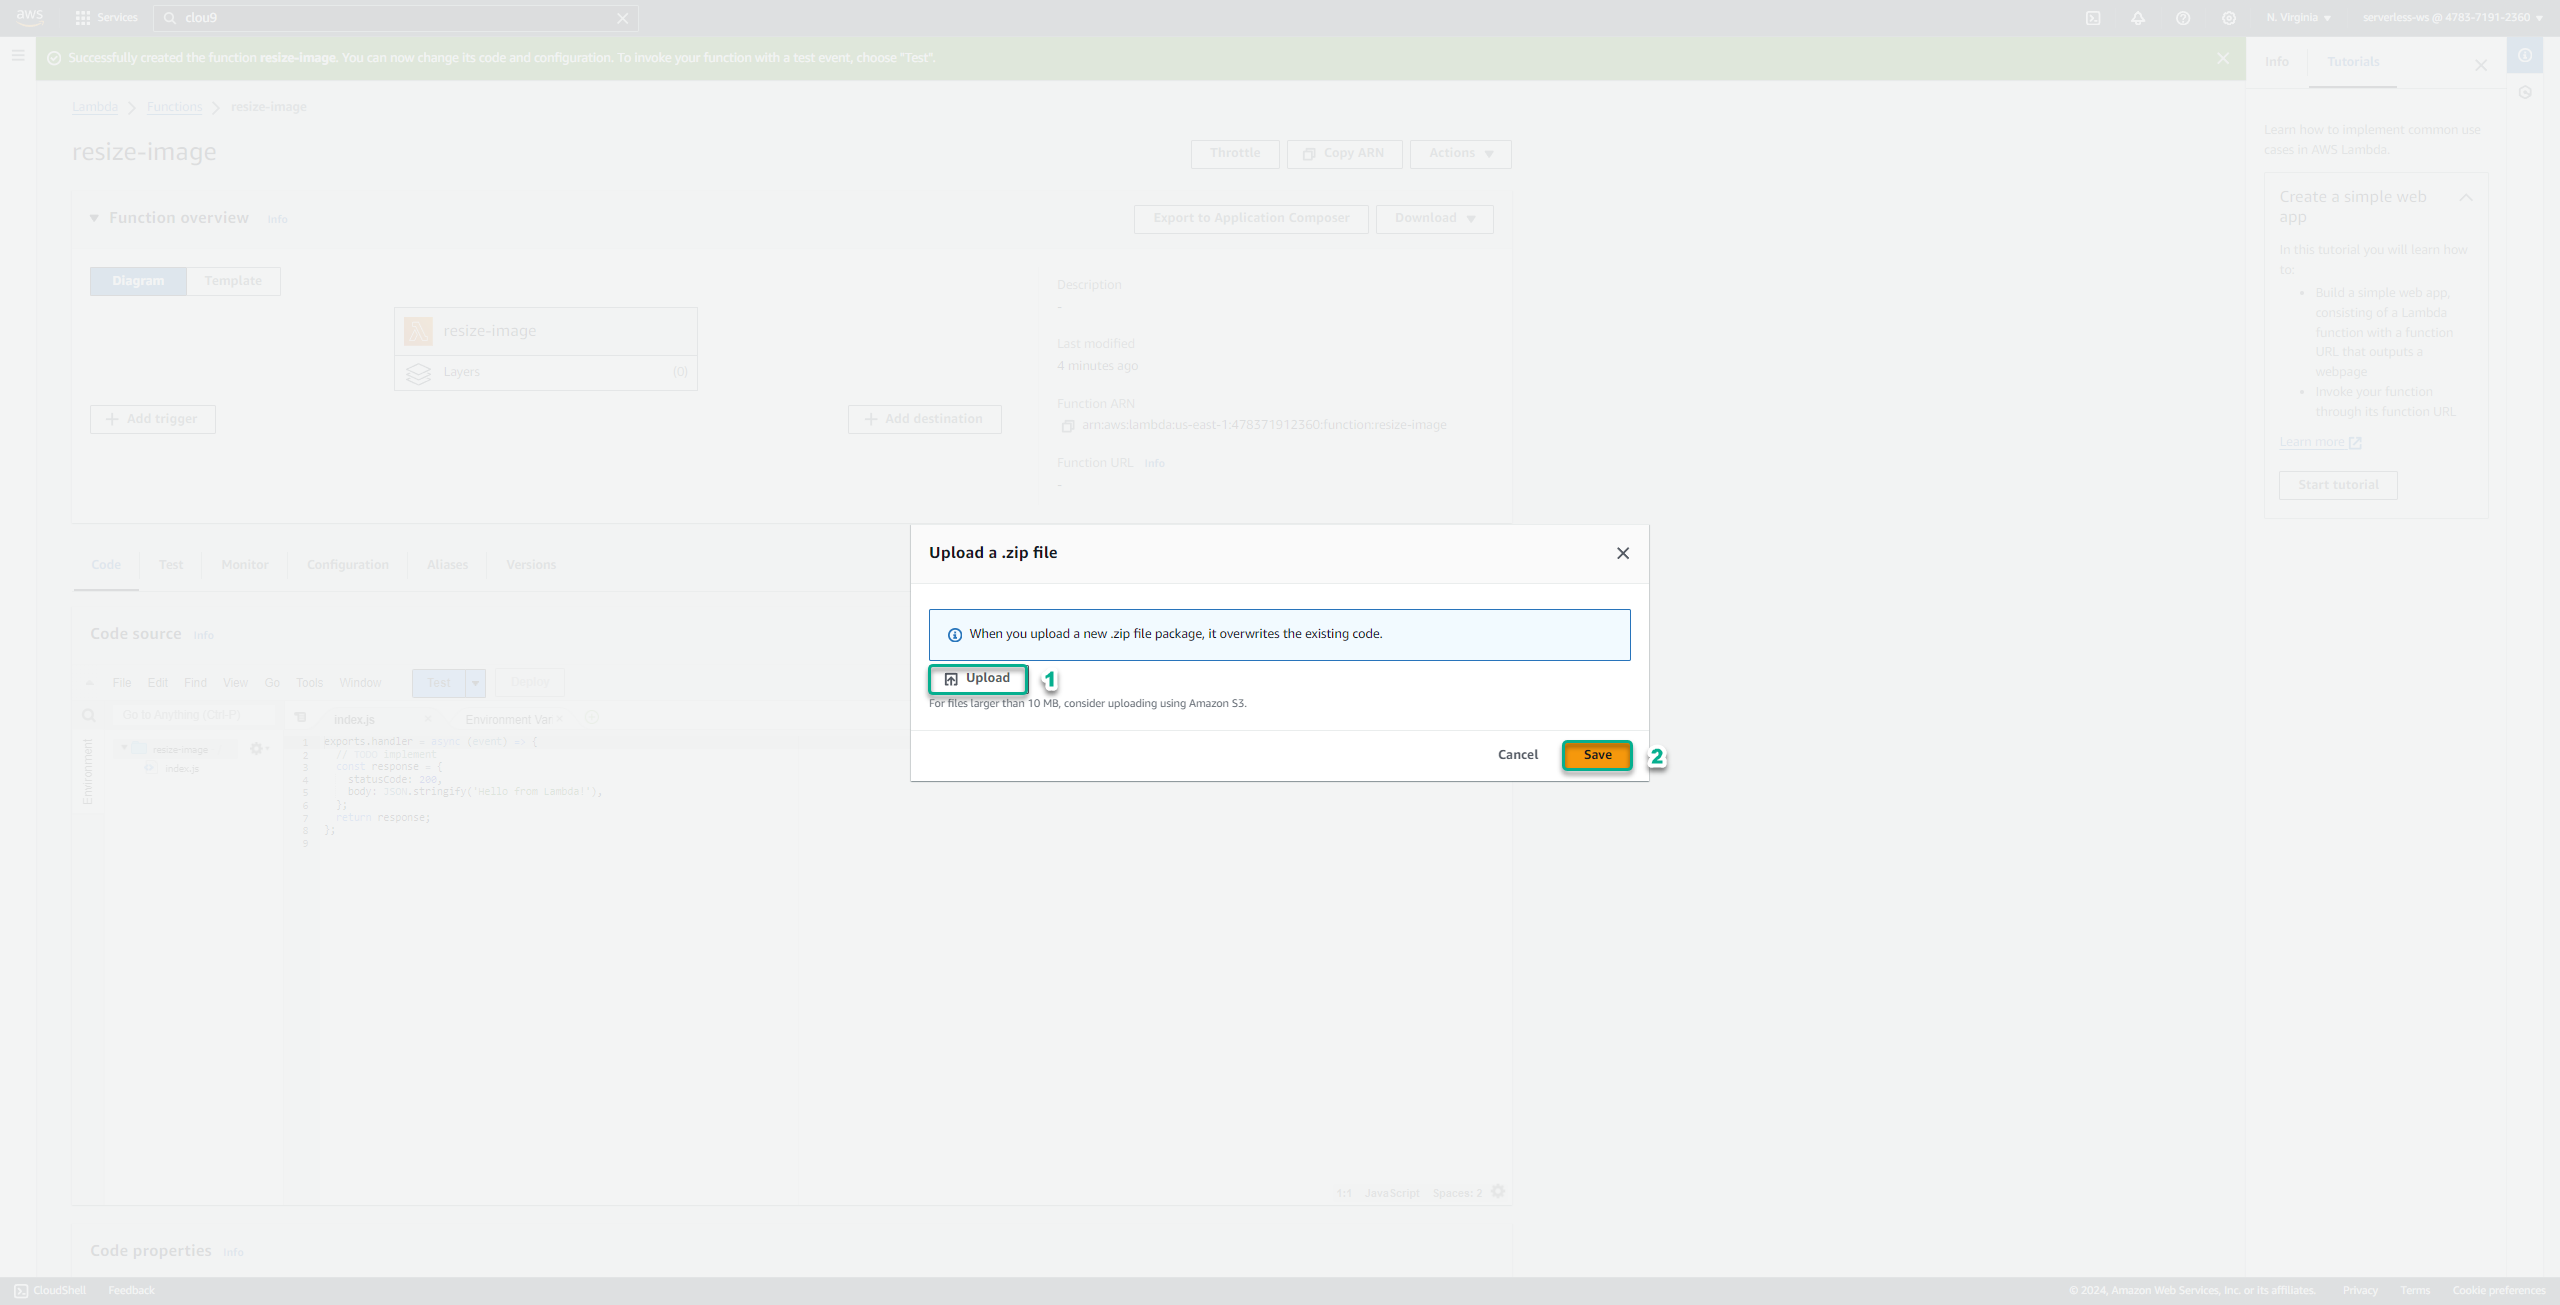Switch to the Aliases tab
This screenshot has height=1305, width=2560.
(447, 565)
